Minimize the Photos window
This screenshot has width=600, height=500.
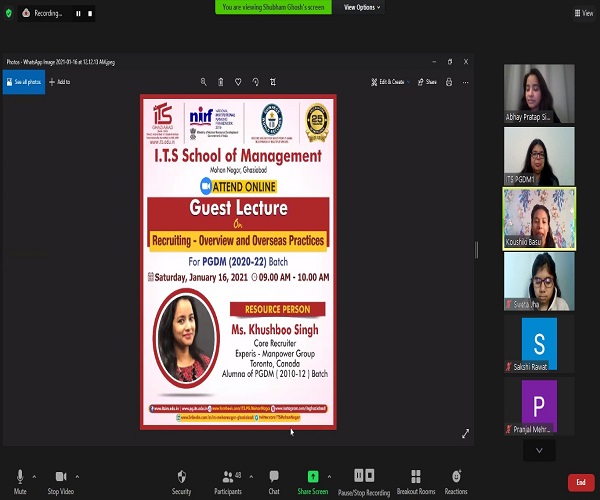pos(434,62)
